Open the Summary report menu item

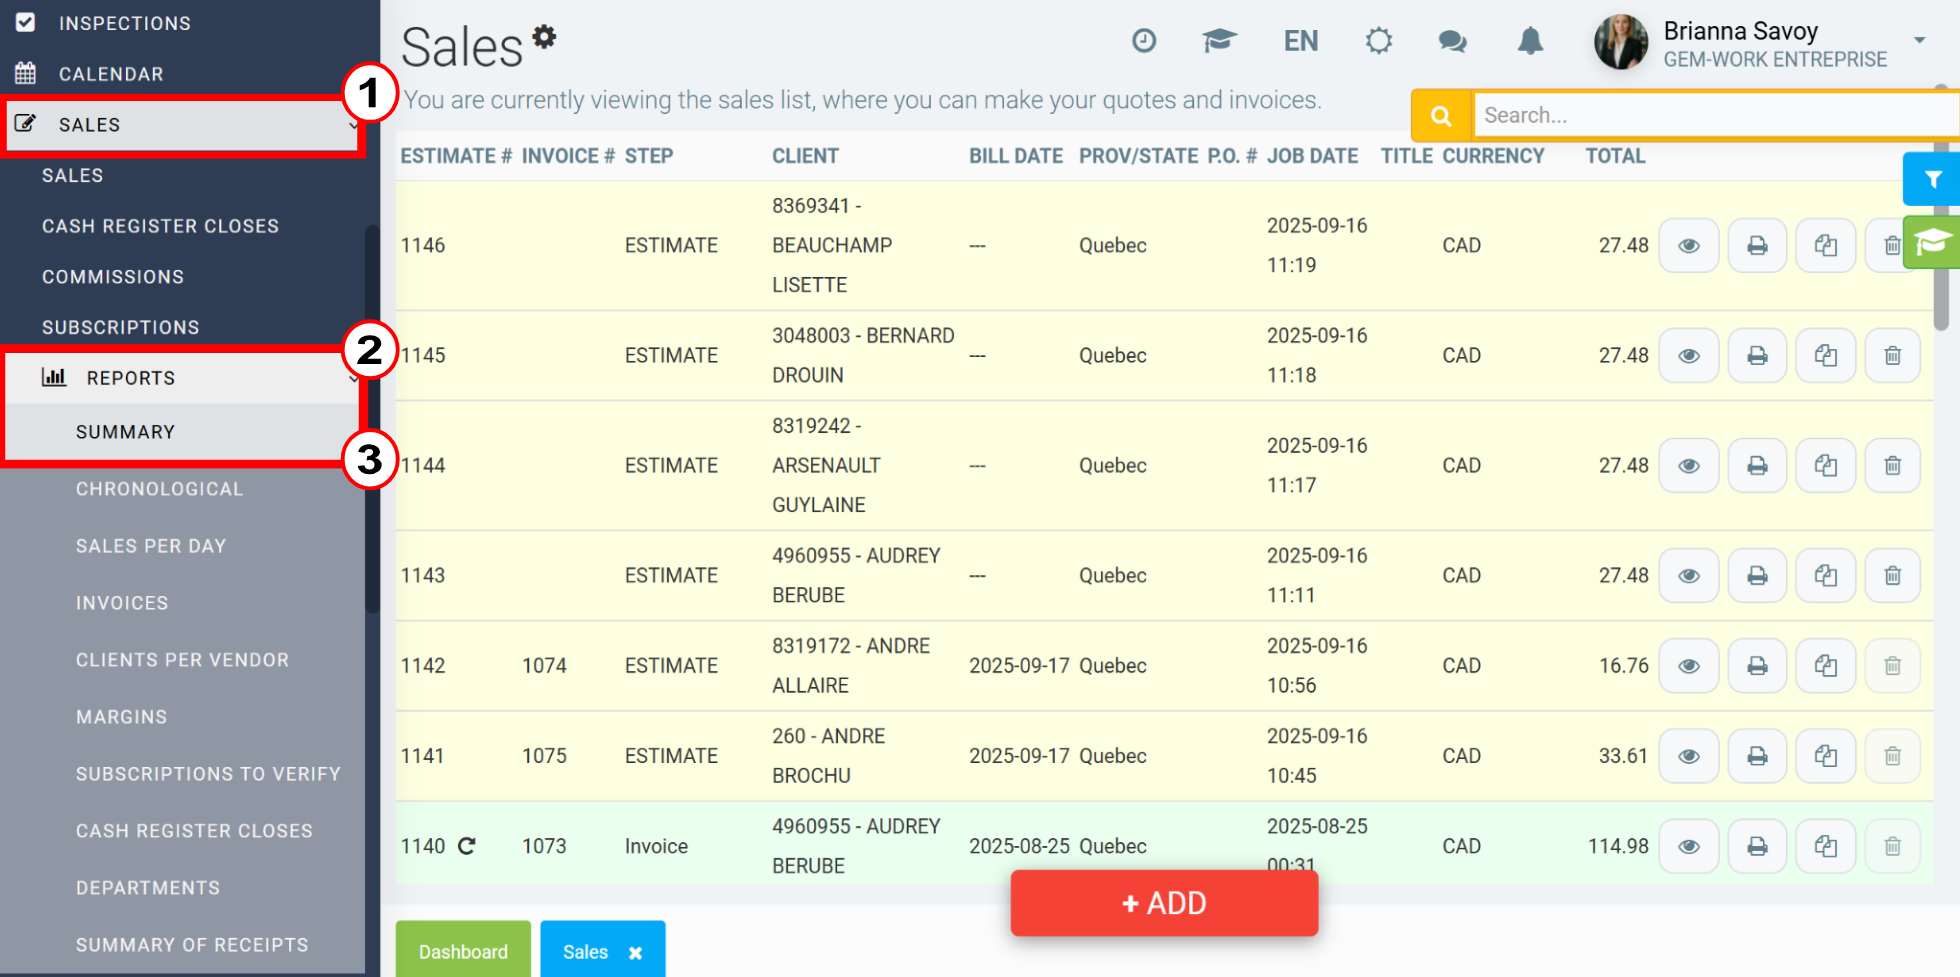(126, 432)
